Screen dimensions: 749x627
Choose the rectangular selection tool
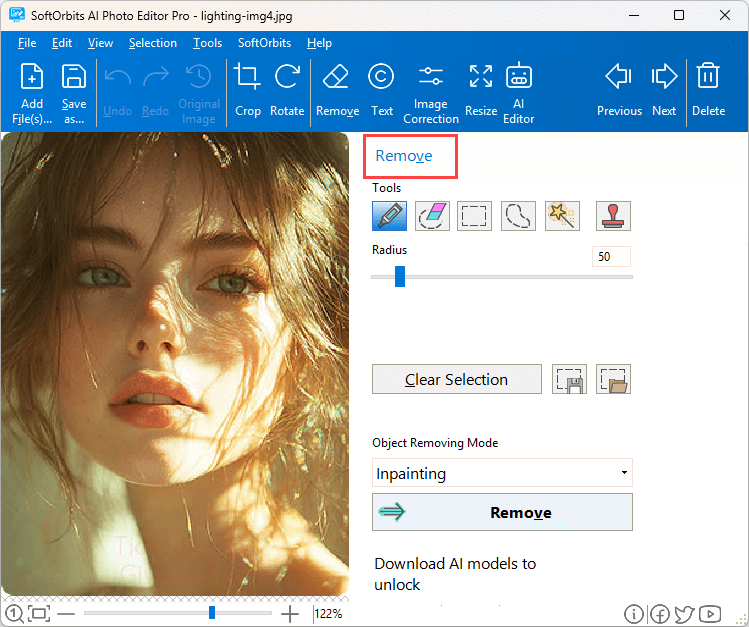pyautogui.click(x=475, y=216)
